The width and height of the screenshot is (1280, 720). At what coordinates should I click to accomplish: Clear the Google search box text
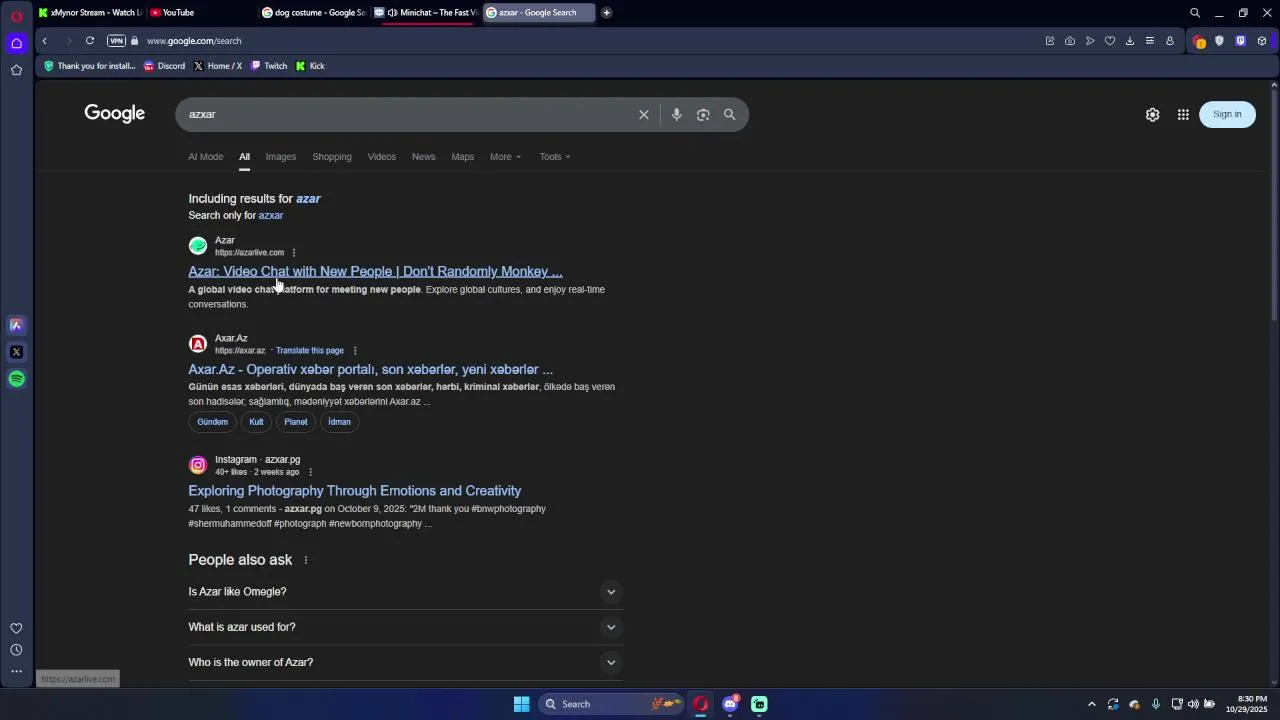coord(644,115)
